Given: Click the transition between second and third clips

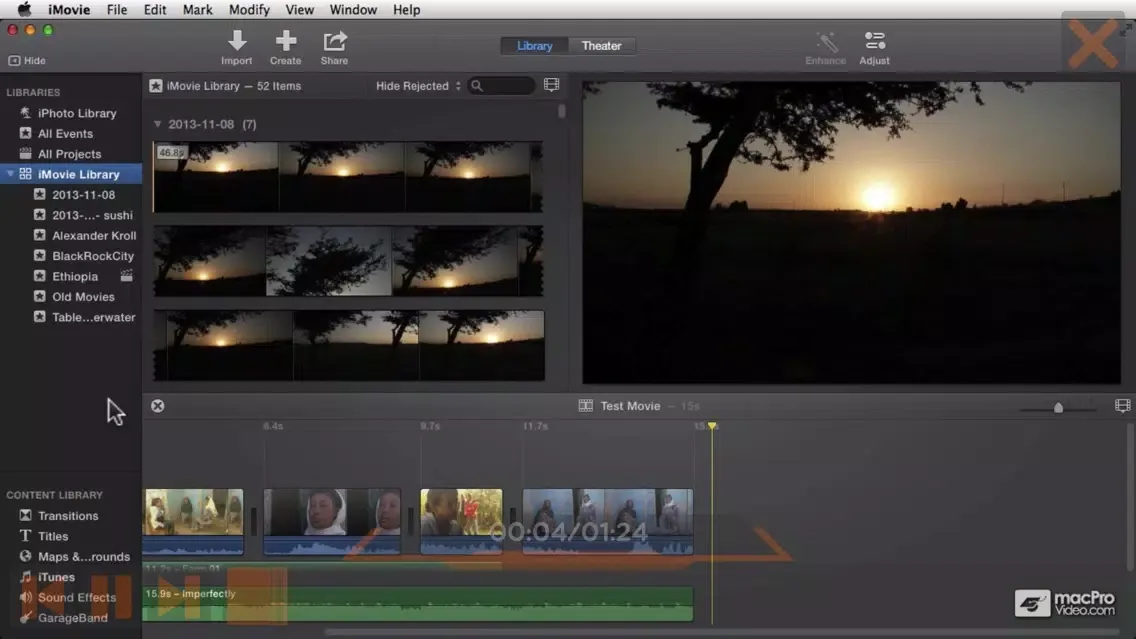Looking at the screenshot, I should pos(411,522).
